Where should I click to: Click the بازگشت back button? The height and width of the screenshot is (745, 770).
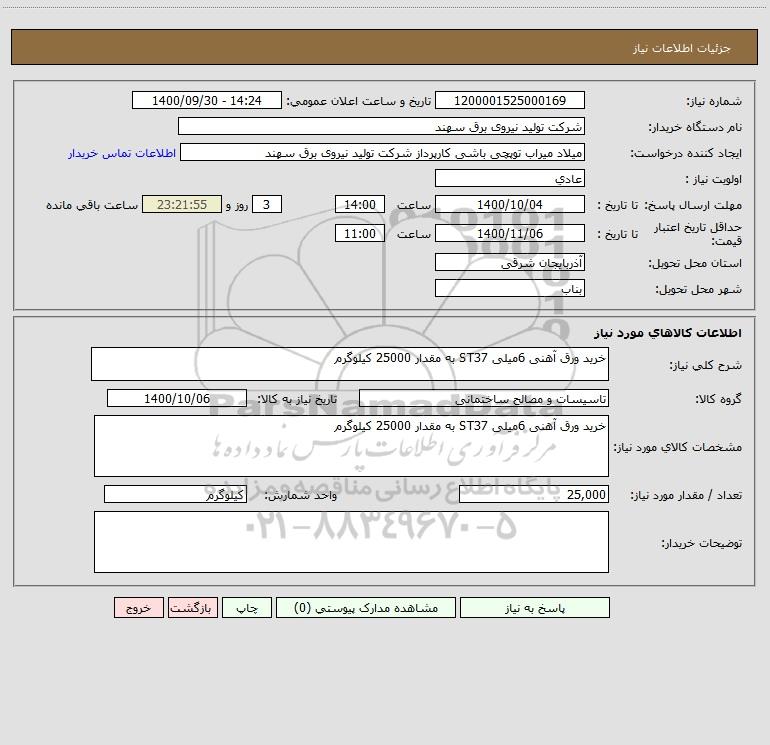pyautogui.click(x=192, y=607)
